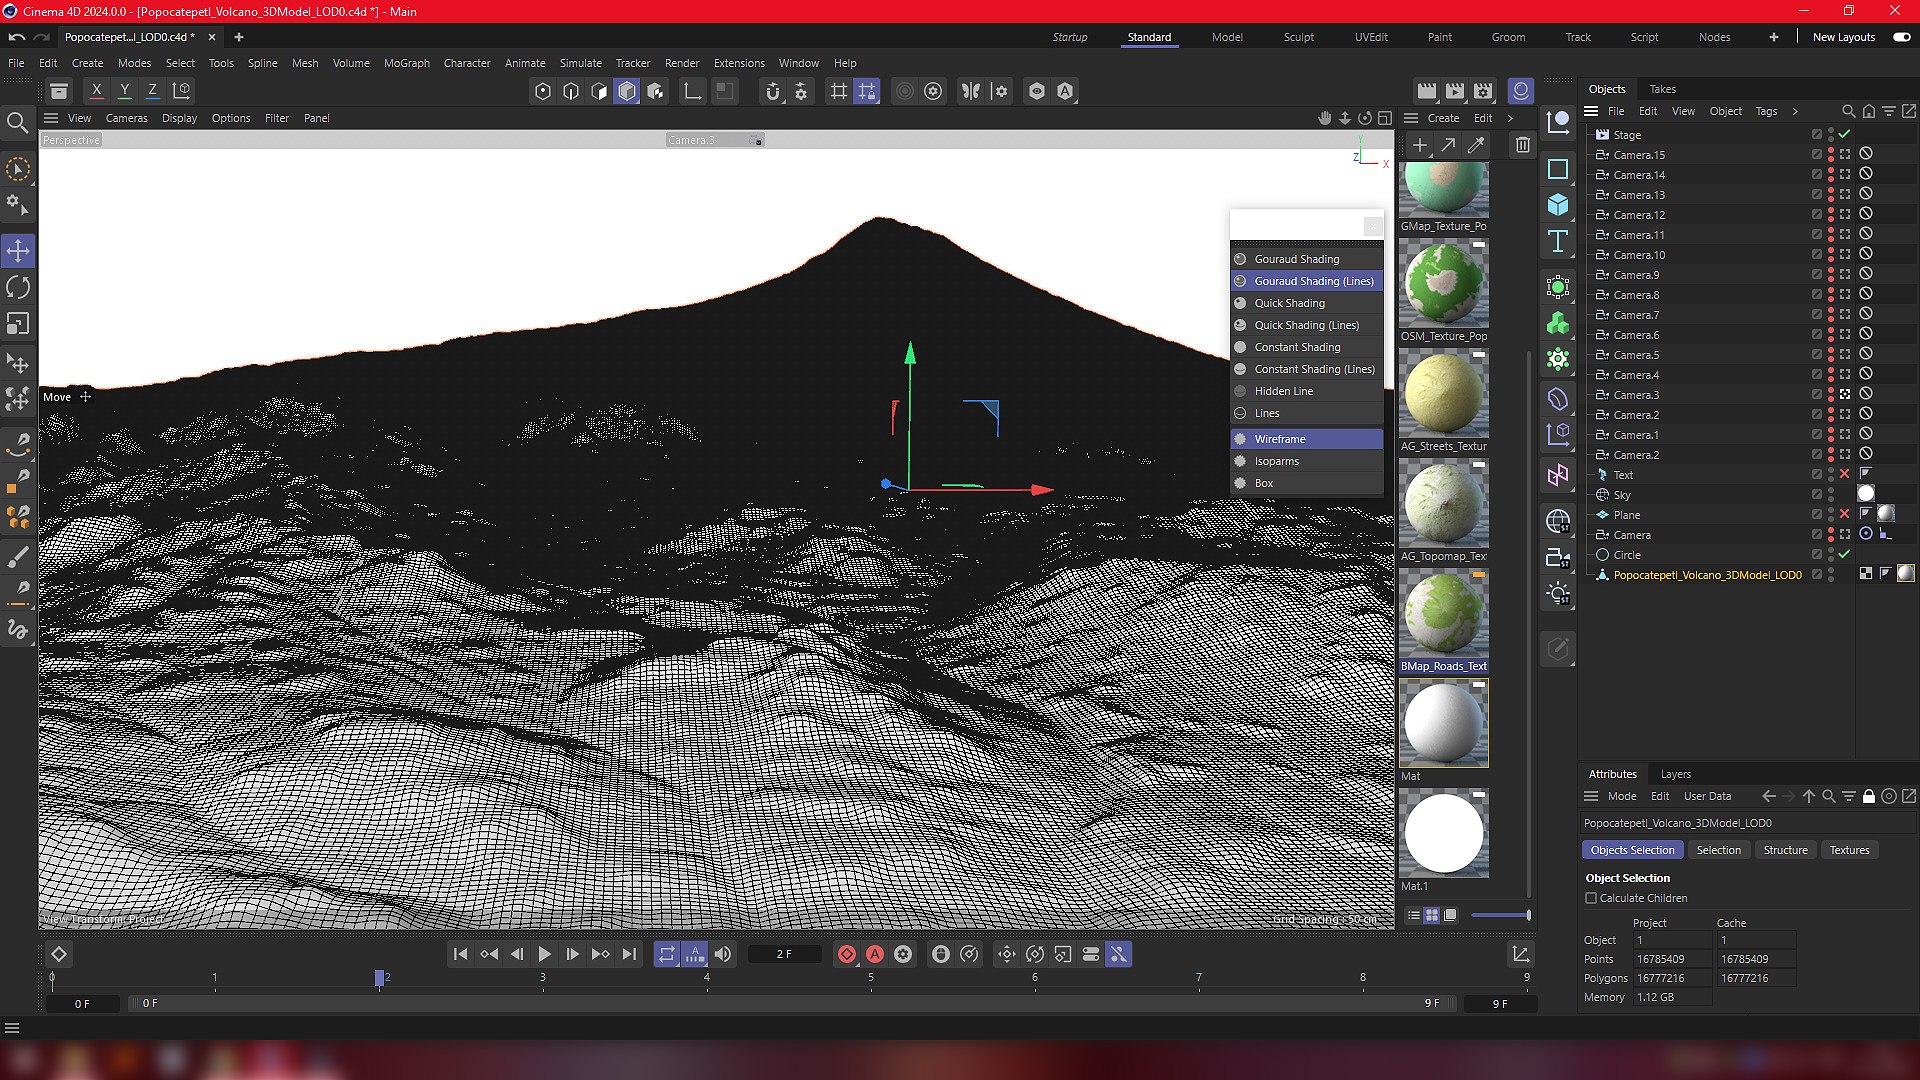The width and height of the screenshot is (1920, 1080).
Task: Play the animation forward
Action: tap(544, 954)
